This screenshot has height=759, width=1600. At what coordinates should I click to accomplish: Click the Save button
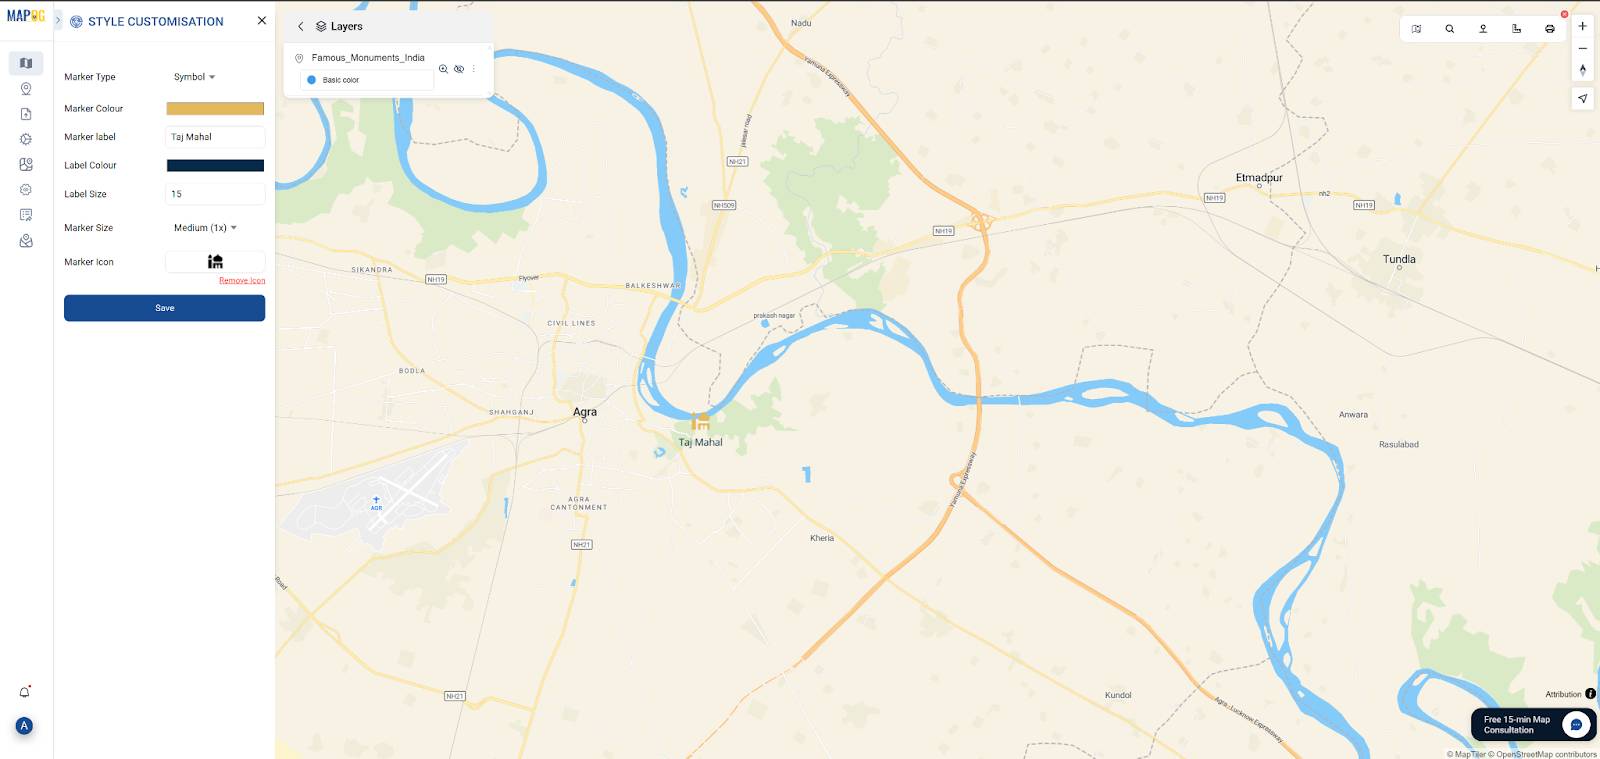pos(165,308)
